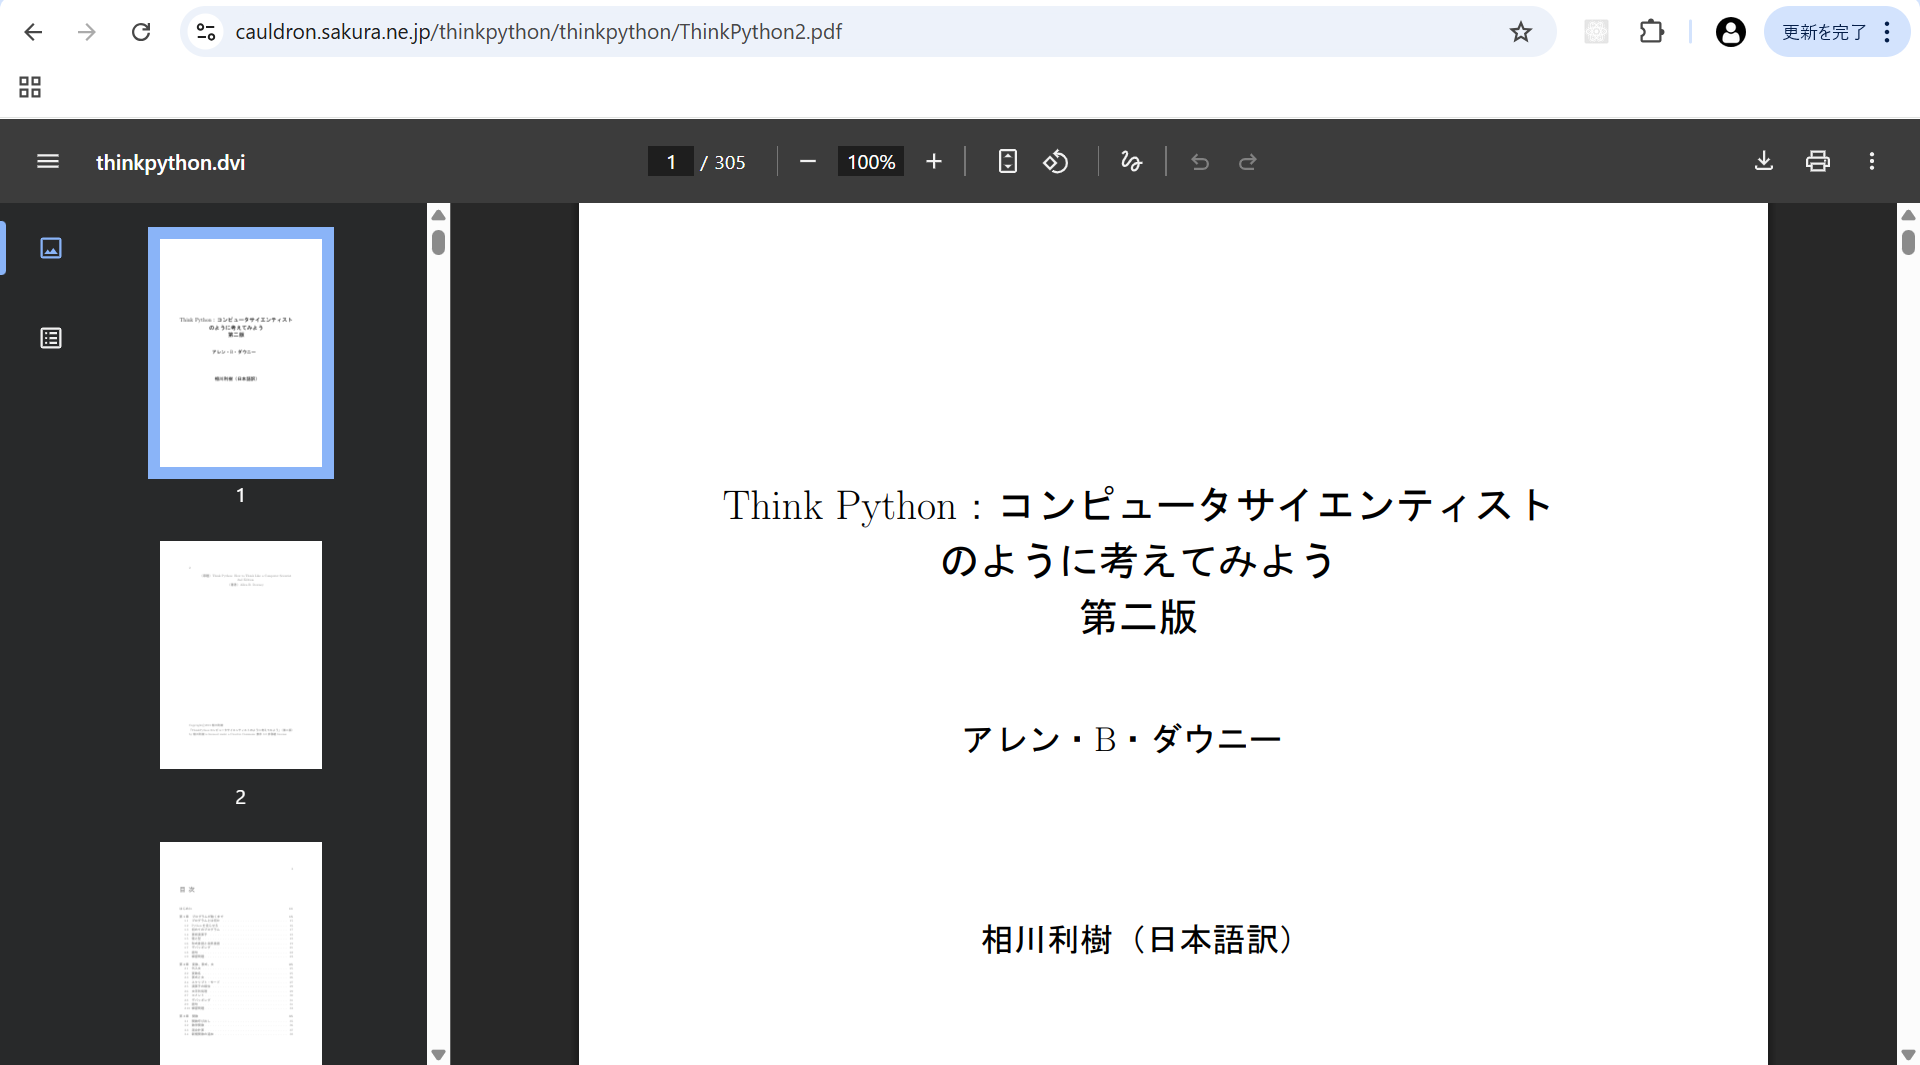The image size is (1920, 1065).
Task: Click the thumbnail panel scrollbar handle
Action: pos(438,242)
